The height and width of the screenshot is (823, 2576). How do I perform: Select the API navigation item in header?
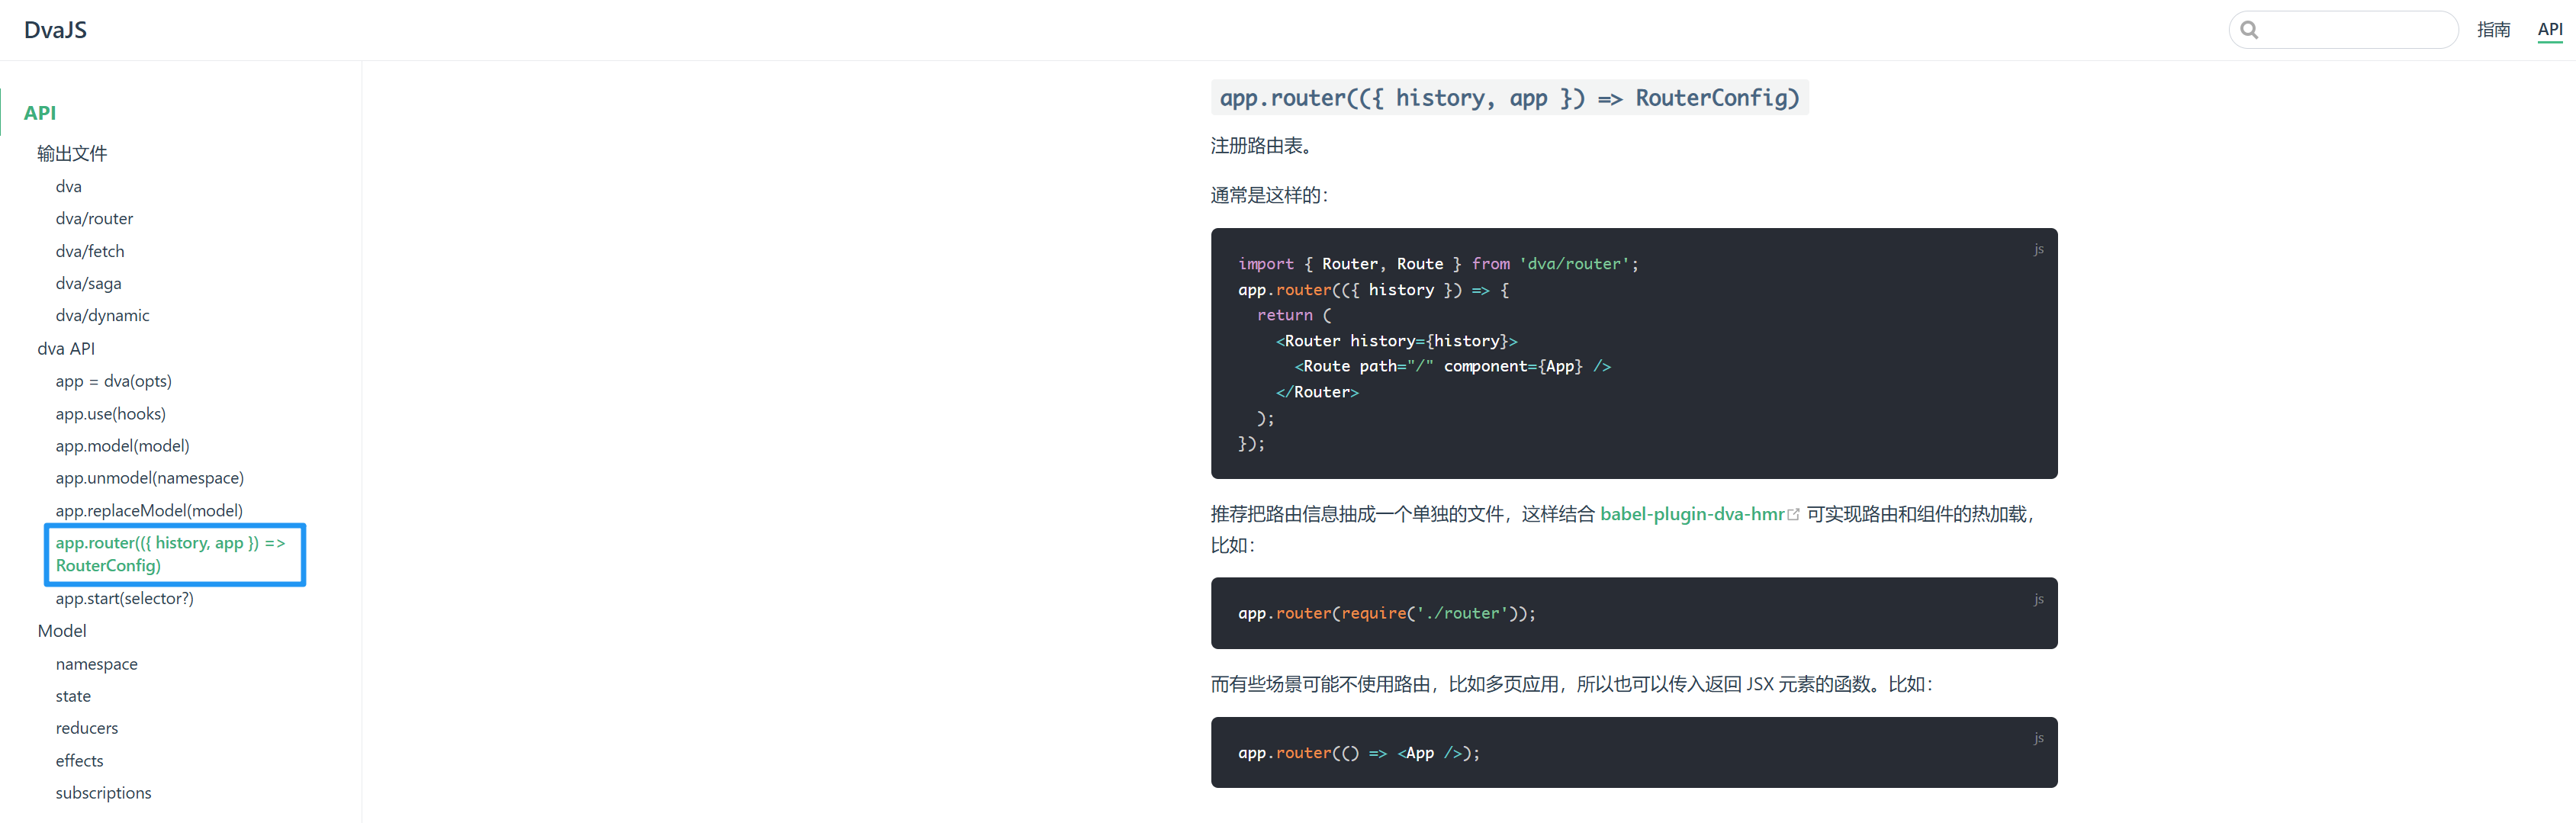pos(2549,30)
